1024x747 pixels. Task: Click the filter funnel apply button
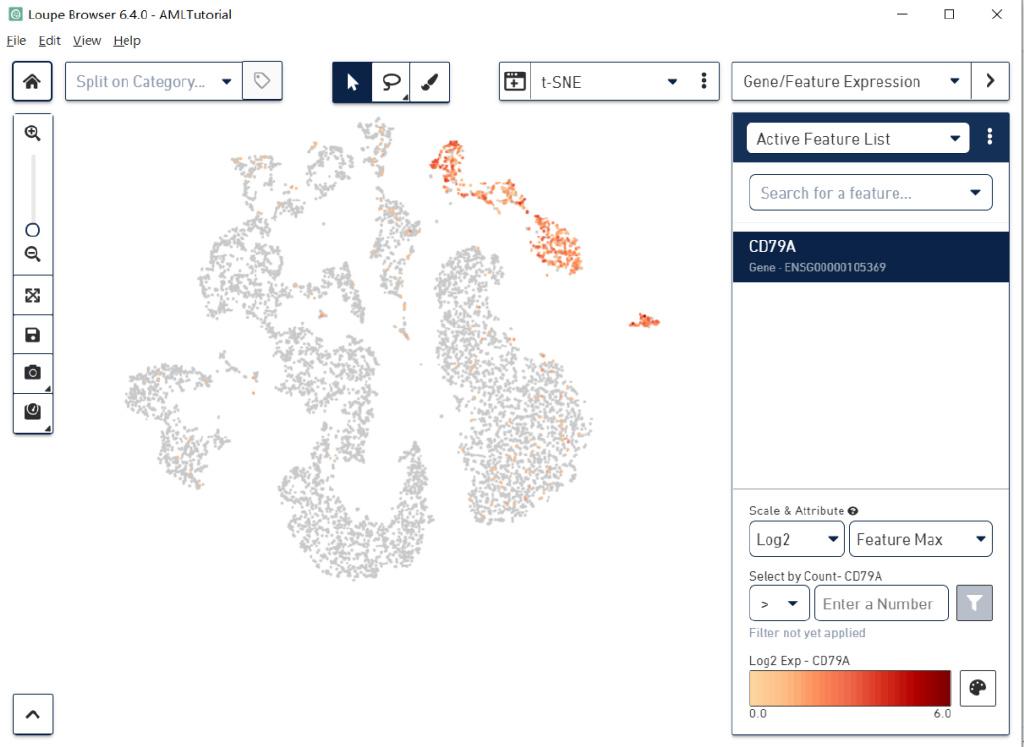[x=974, y=603]
